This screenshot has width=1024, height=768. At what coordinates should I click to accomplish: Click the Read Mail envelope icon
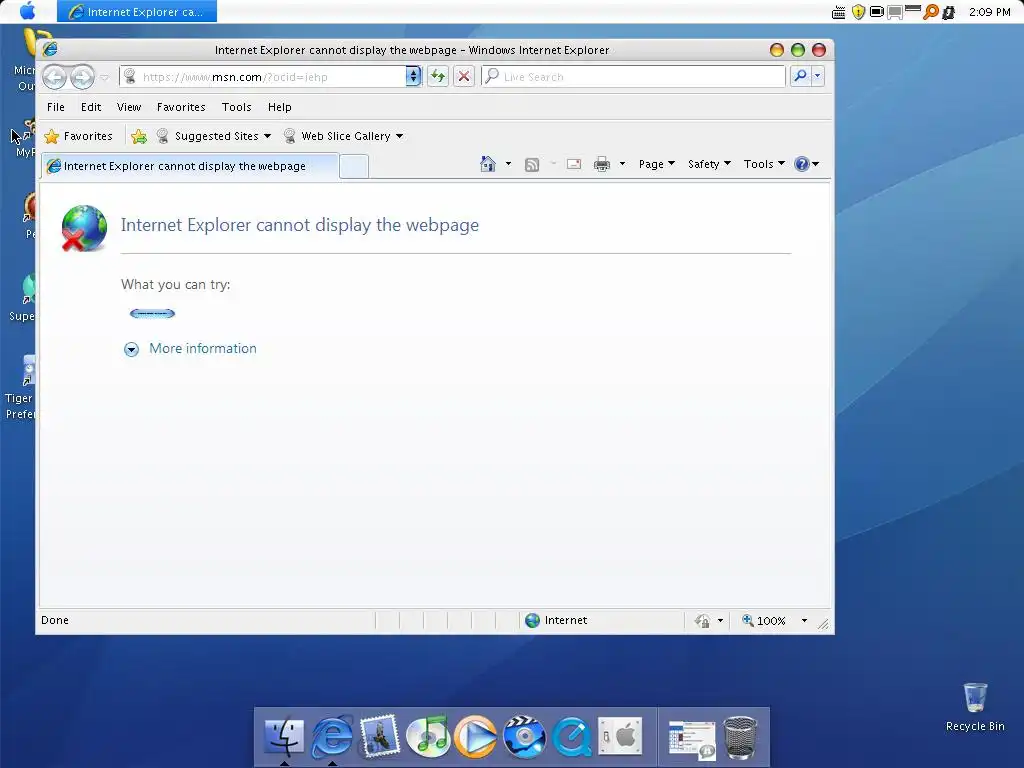point(574,164)
